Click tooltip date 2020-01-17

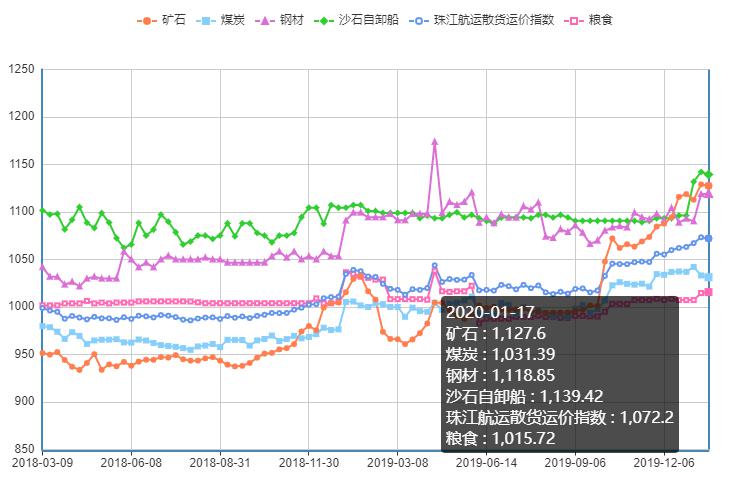click(490, 312)
